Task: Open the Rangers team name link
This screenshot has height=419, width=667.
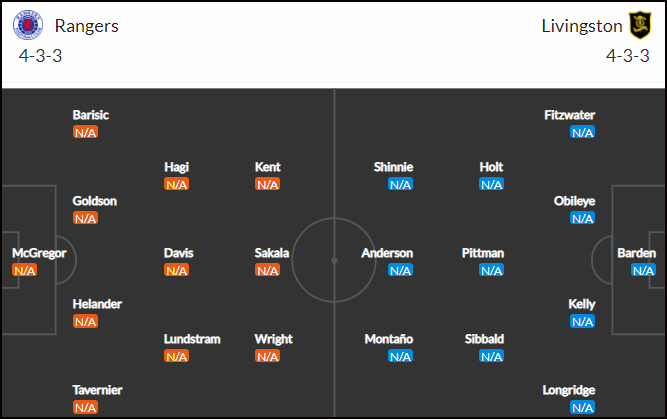Action: pos(87,26)
